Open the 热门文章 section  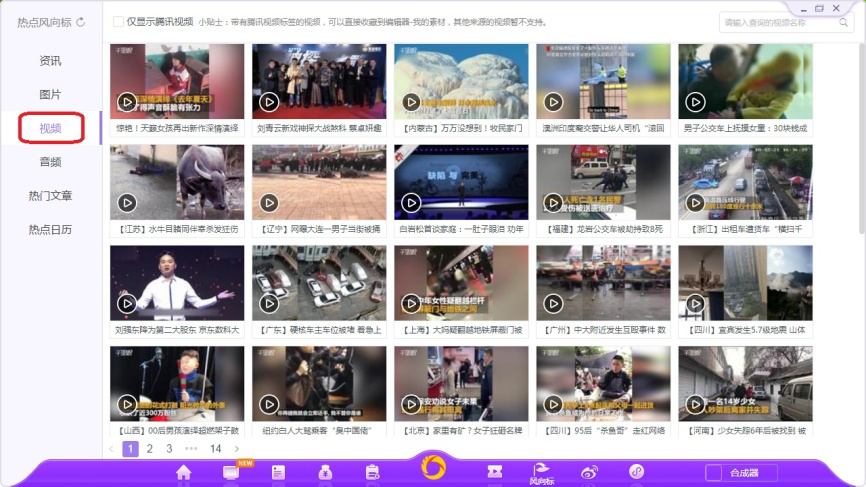(50, 195)
